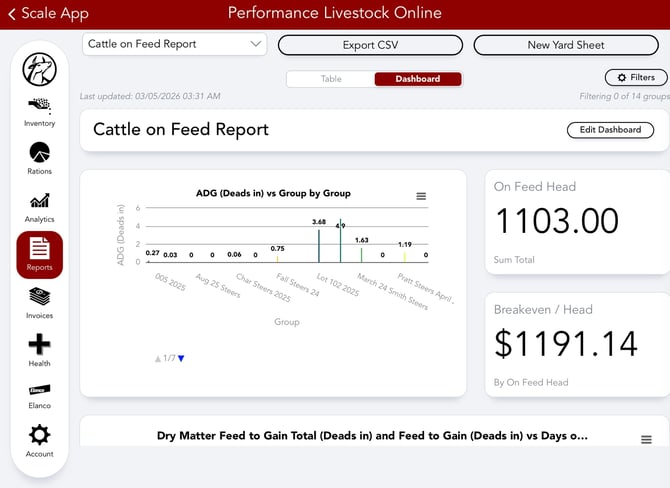The image size is (670, 488).
Task: Open the Elanco section
Action: [x=39, y=396]
